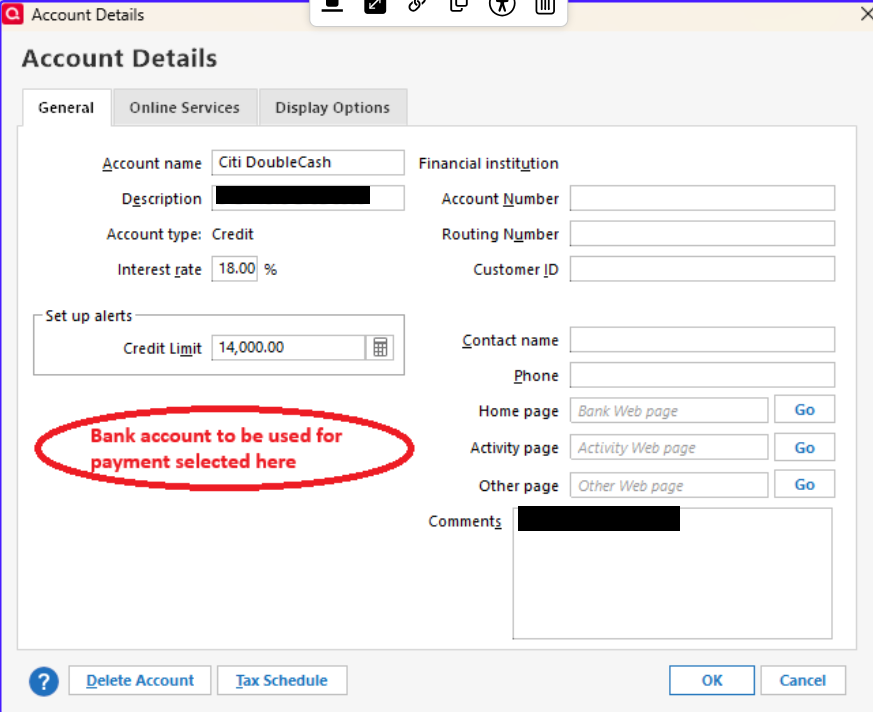Click the Home page Bank Web page field
Screen dimensions: 873x712
pos(669,410)
